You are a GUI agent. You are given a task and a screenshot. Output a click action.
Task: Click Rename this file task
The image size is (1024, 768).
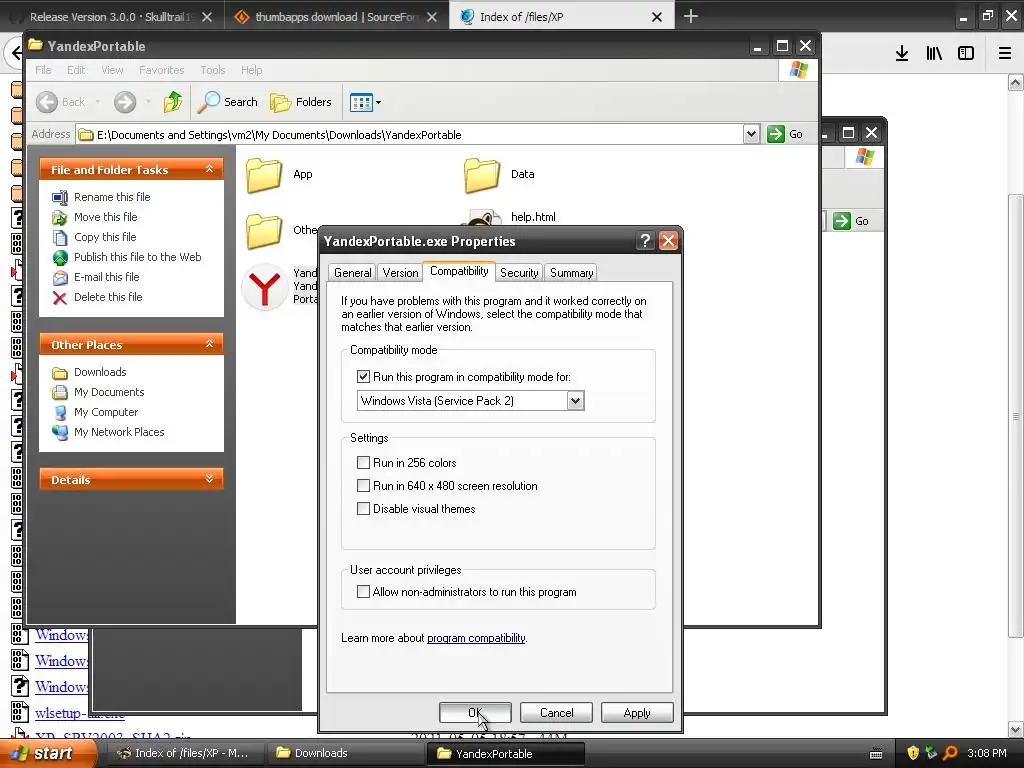(112, 197)
